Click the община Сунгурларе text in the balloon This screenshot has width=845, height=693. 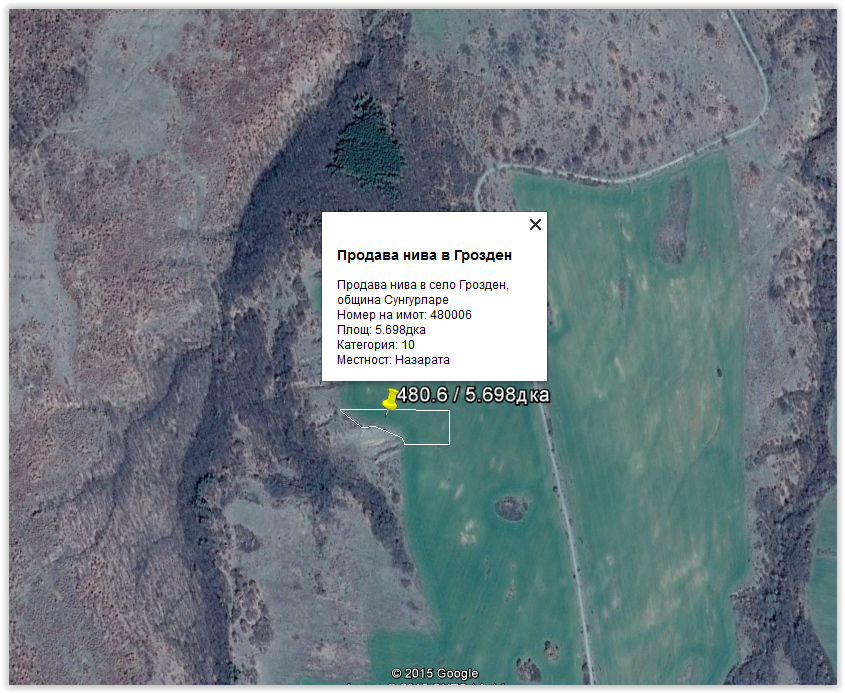(393, 300)
